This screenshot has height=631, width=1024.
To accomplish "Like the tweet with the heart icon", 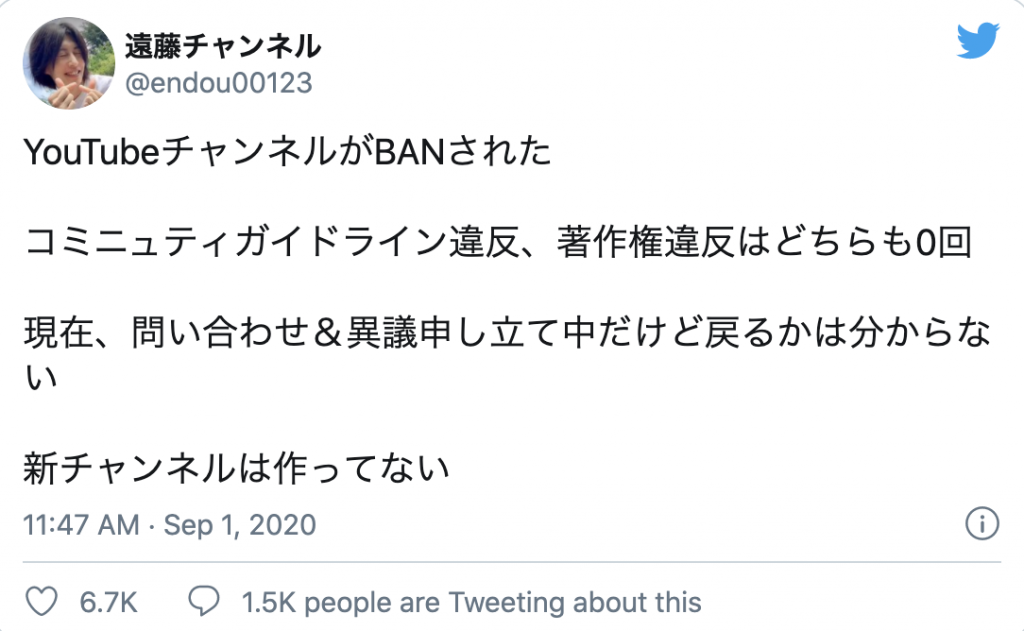I will [41, 602].
